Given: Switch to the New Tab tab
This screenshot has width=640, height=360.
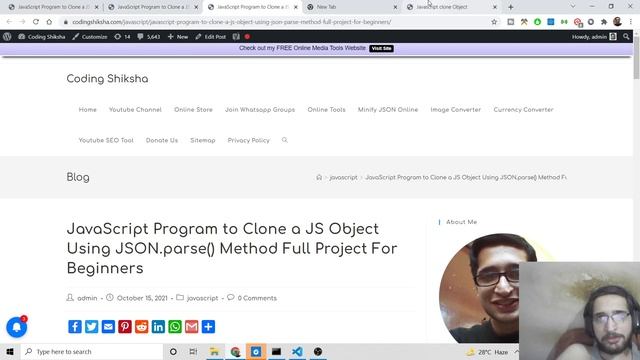Looking at the screenshot, I should (351, 7).
